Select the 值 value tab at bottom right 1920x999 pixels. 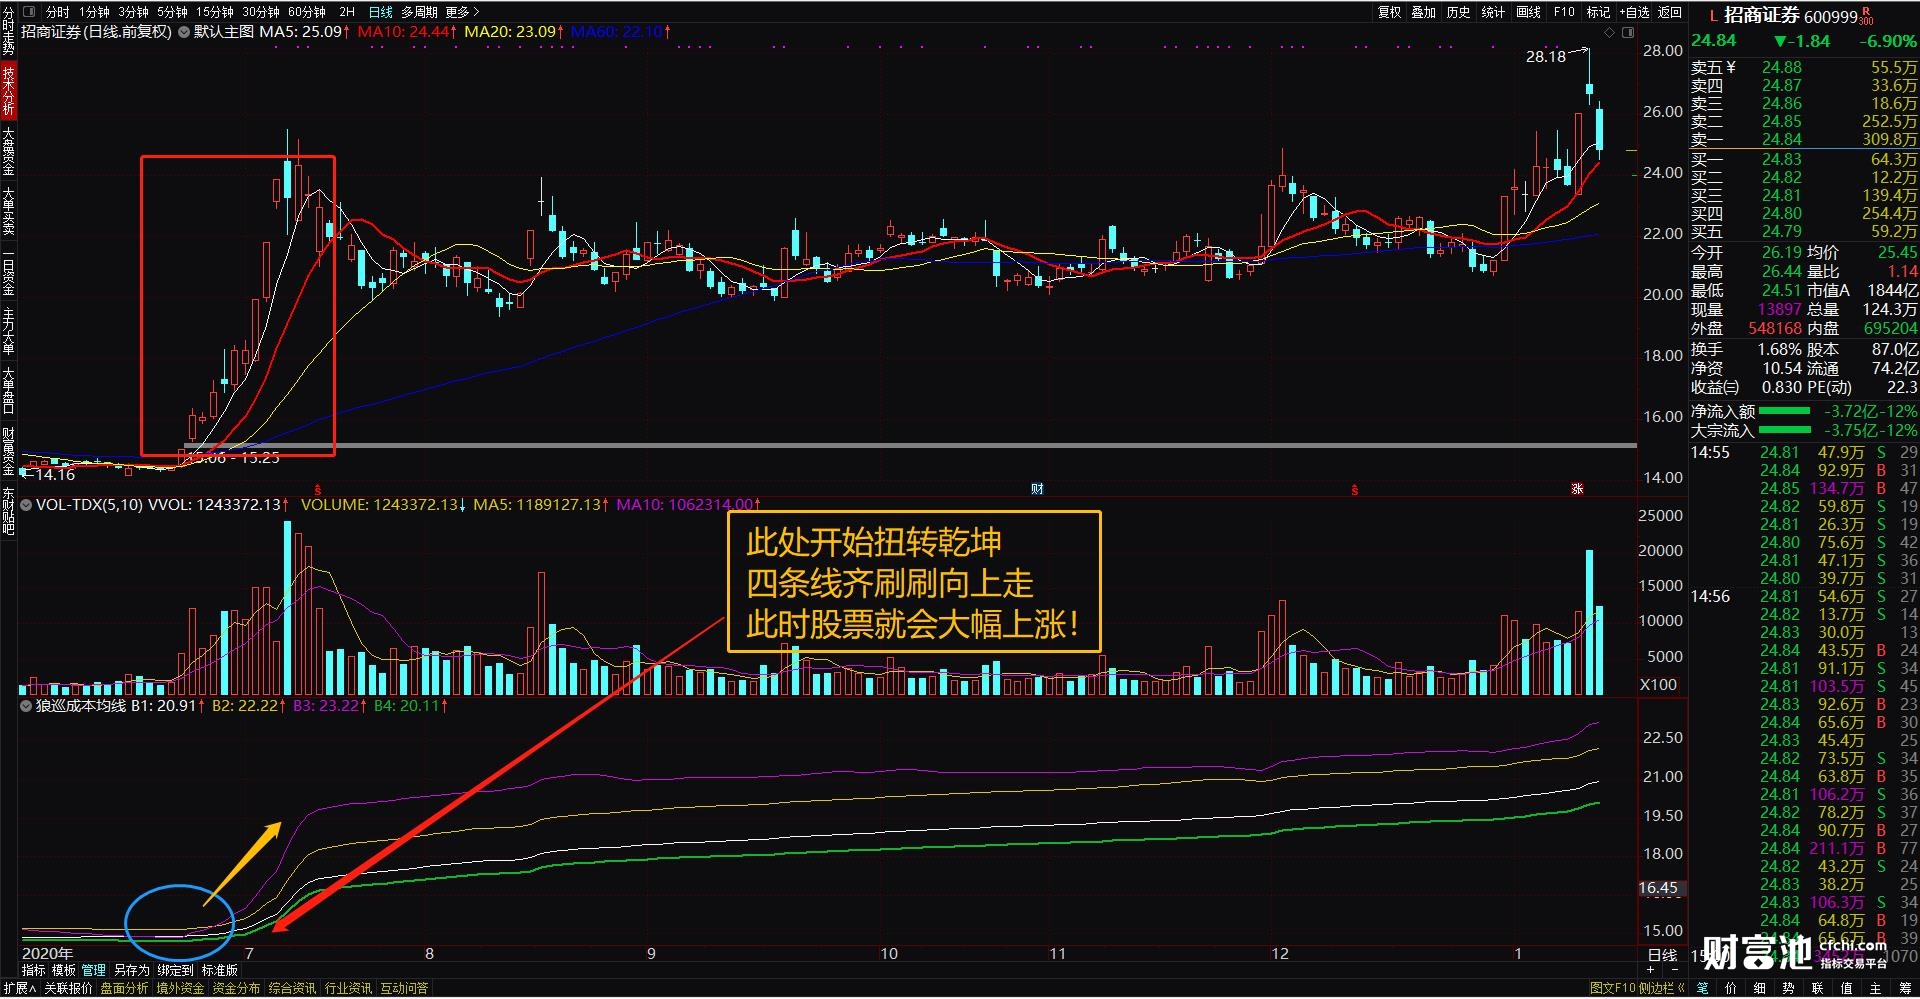pyautogui.click(x=1847, y=988)
